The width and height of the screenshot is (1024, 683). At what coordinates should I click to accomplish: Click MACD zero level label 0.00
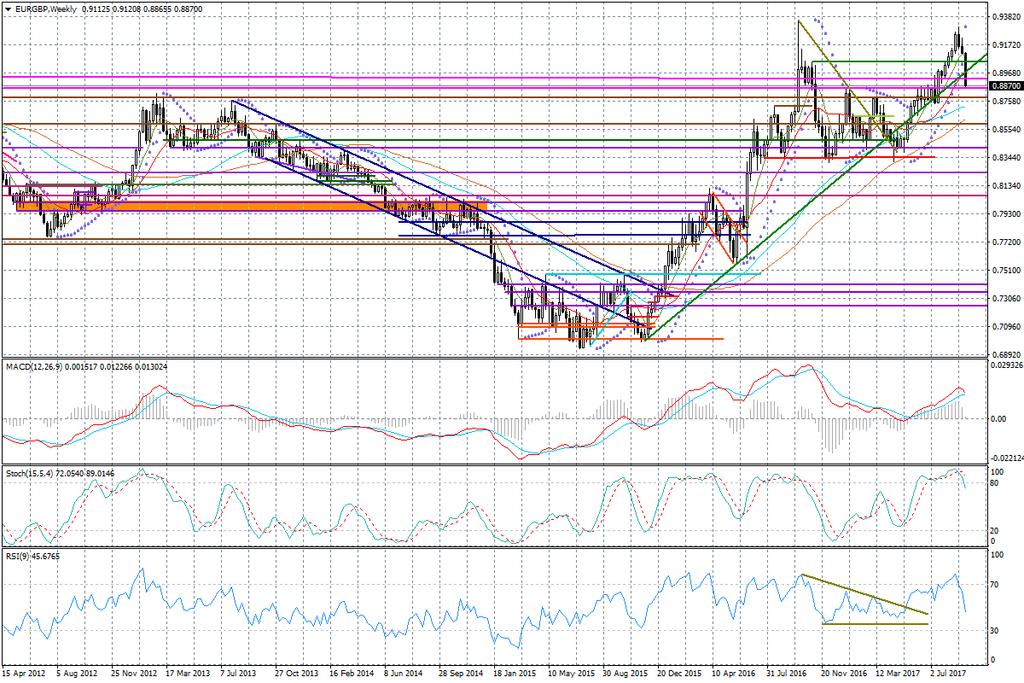999,419
